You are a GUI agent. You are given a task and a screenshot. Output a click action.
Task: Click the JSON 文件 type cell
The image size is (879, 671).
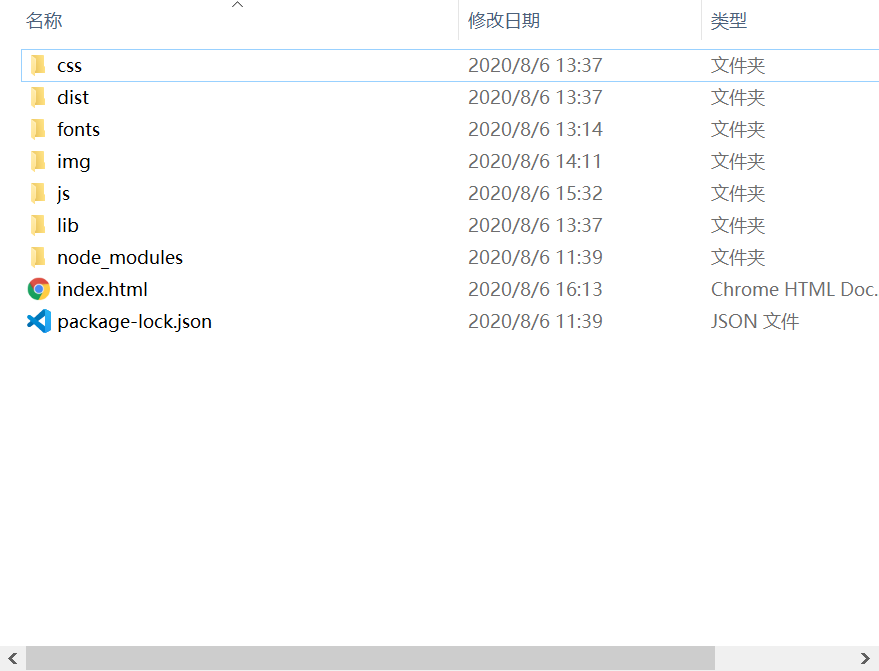[755, 321]
